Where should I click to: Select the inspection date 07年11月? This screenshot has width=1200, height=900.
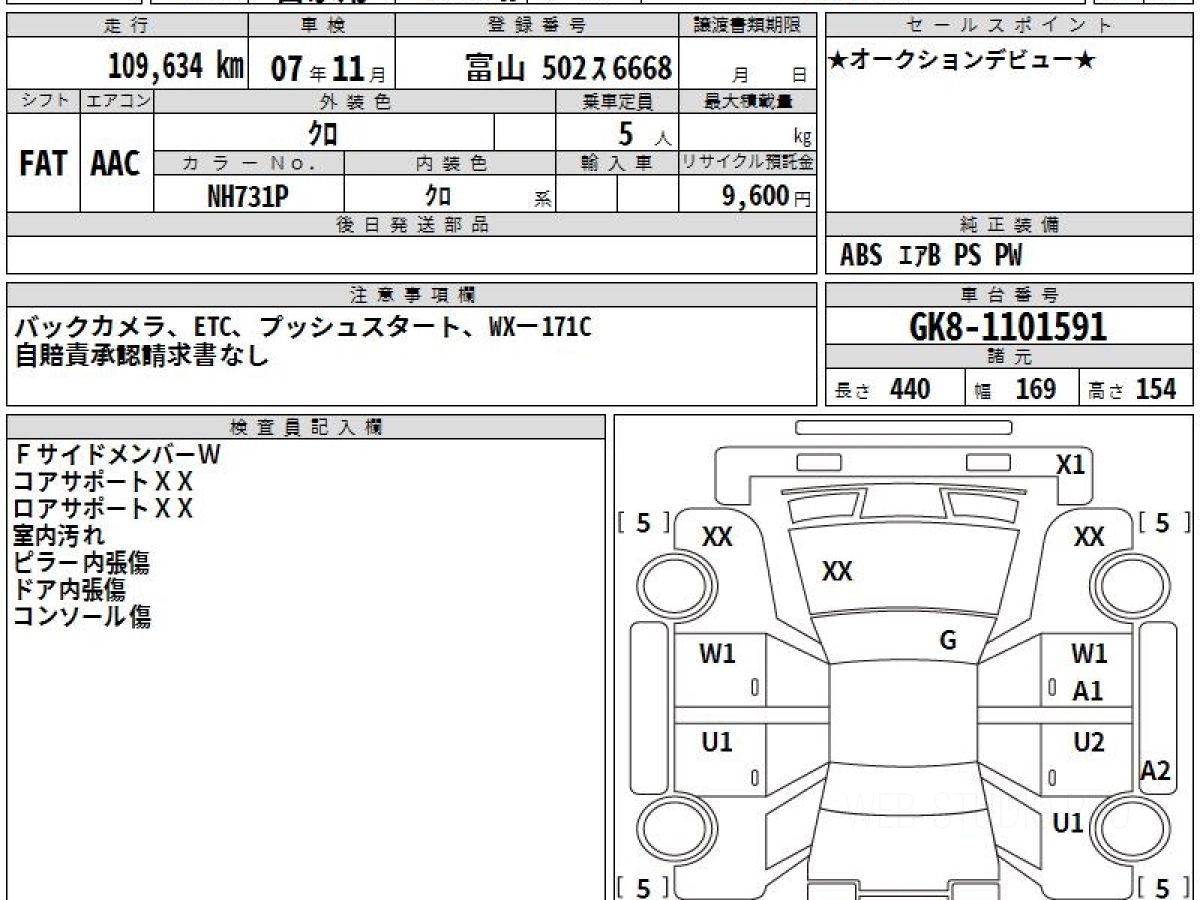pos(328,69)
